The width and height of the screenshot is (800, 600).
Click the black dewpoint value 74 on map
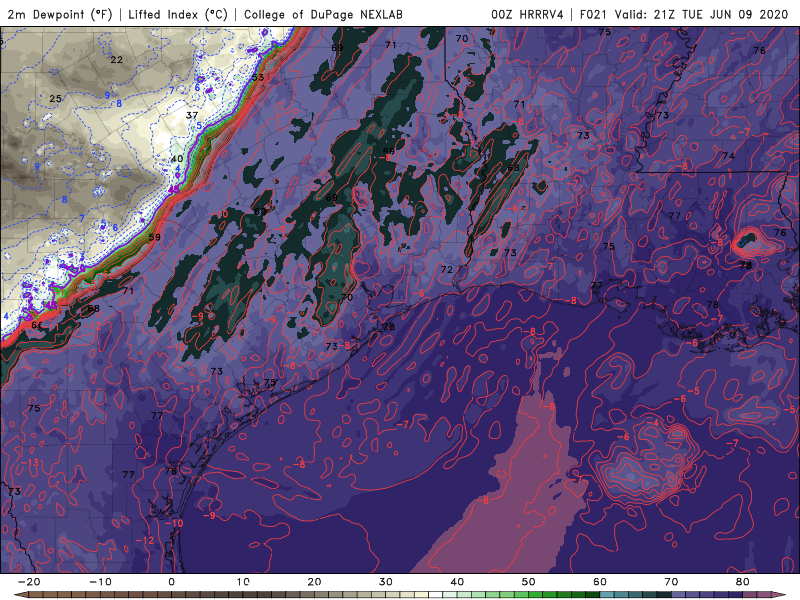coord(729,156)
